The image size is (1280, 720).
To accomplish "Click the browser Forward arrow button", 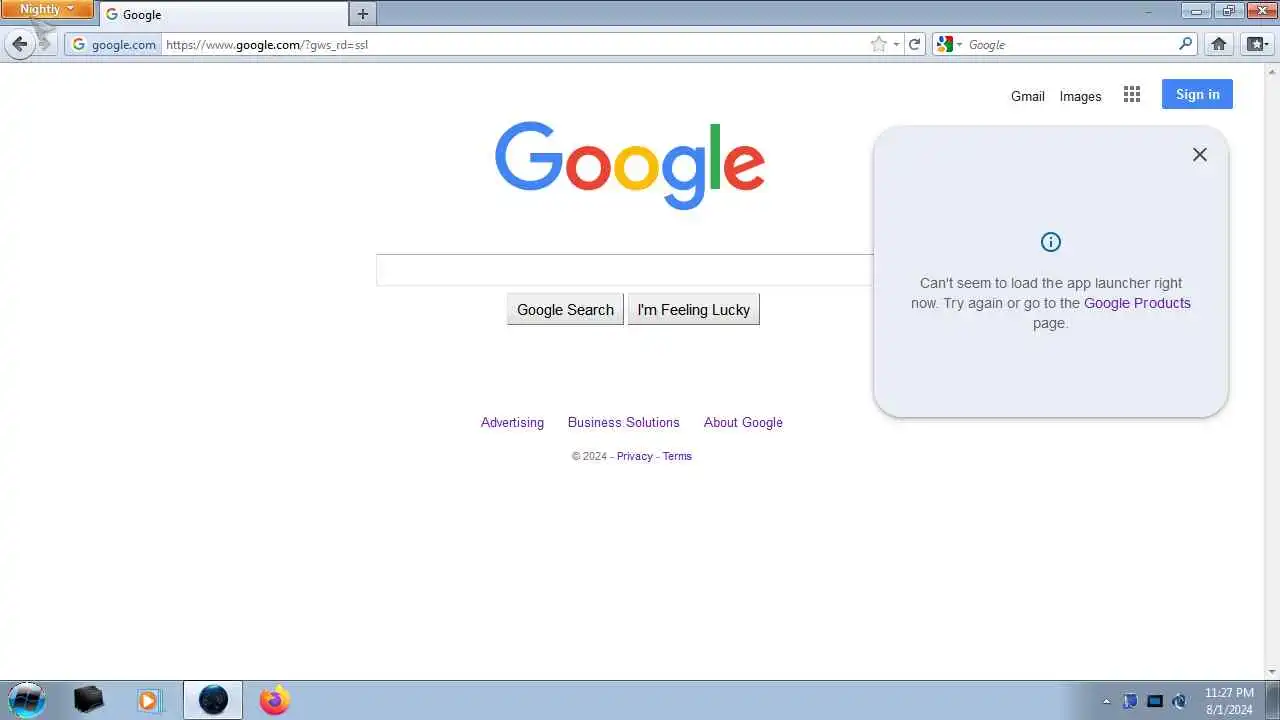I will coord(45,44).
